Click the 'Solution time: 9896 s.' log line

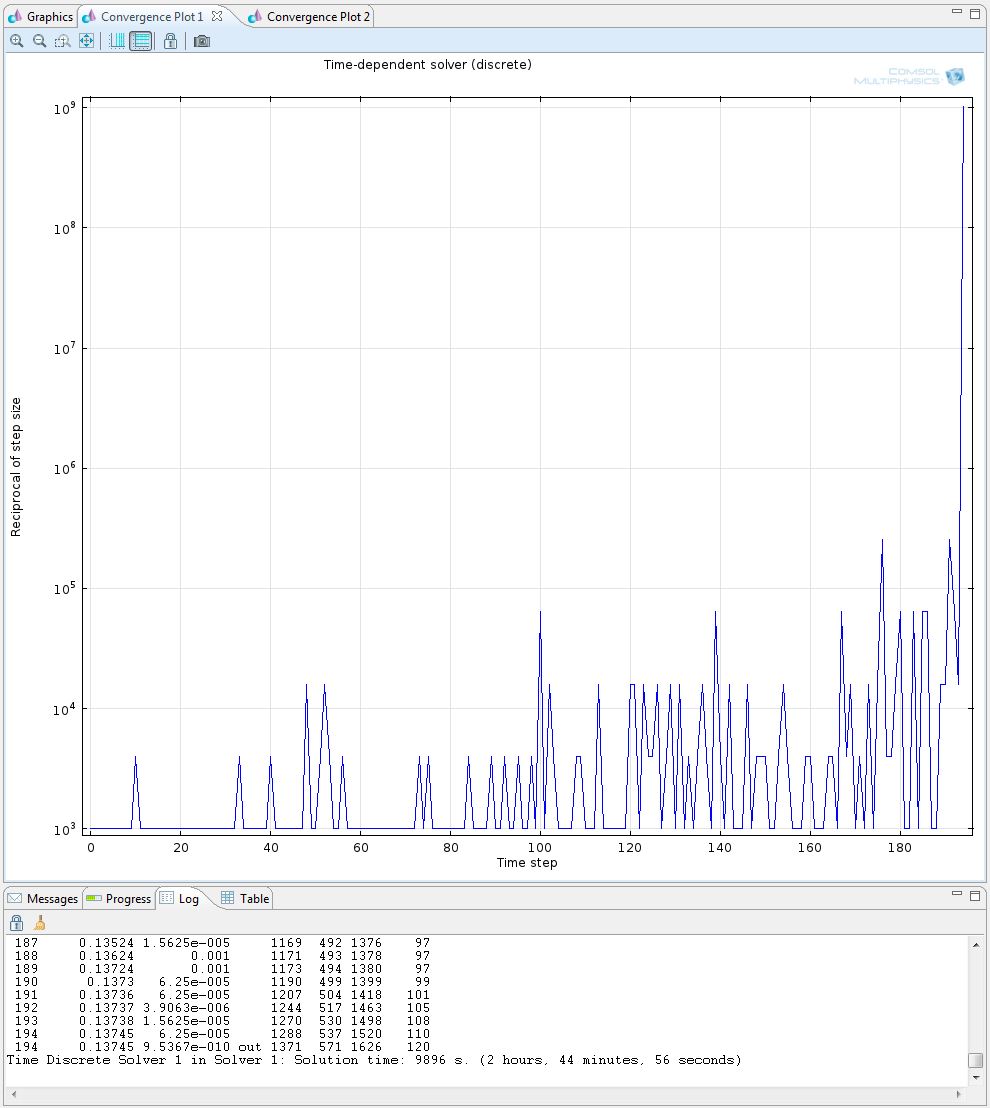(375, 1060)
